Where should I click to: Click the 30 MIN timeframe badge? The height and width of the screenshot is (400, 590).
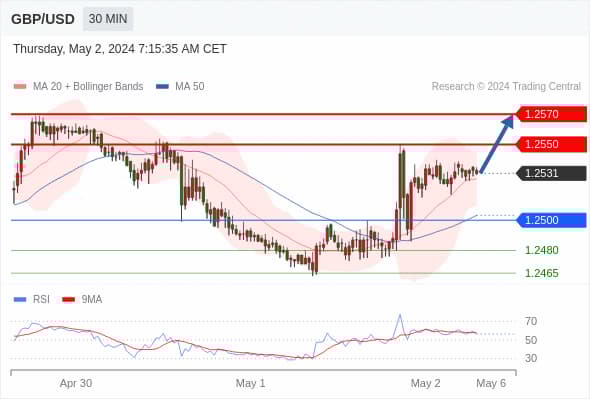pyautogui.click(x=108, y=19)
